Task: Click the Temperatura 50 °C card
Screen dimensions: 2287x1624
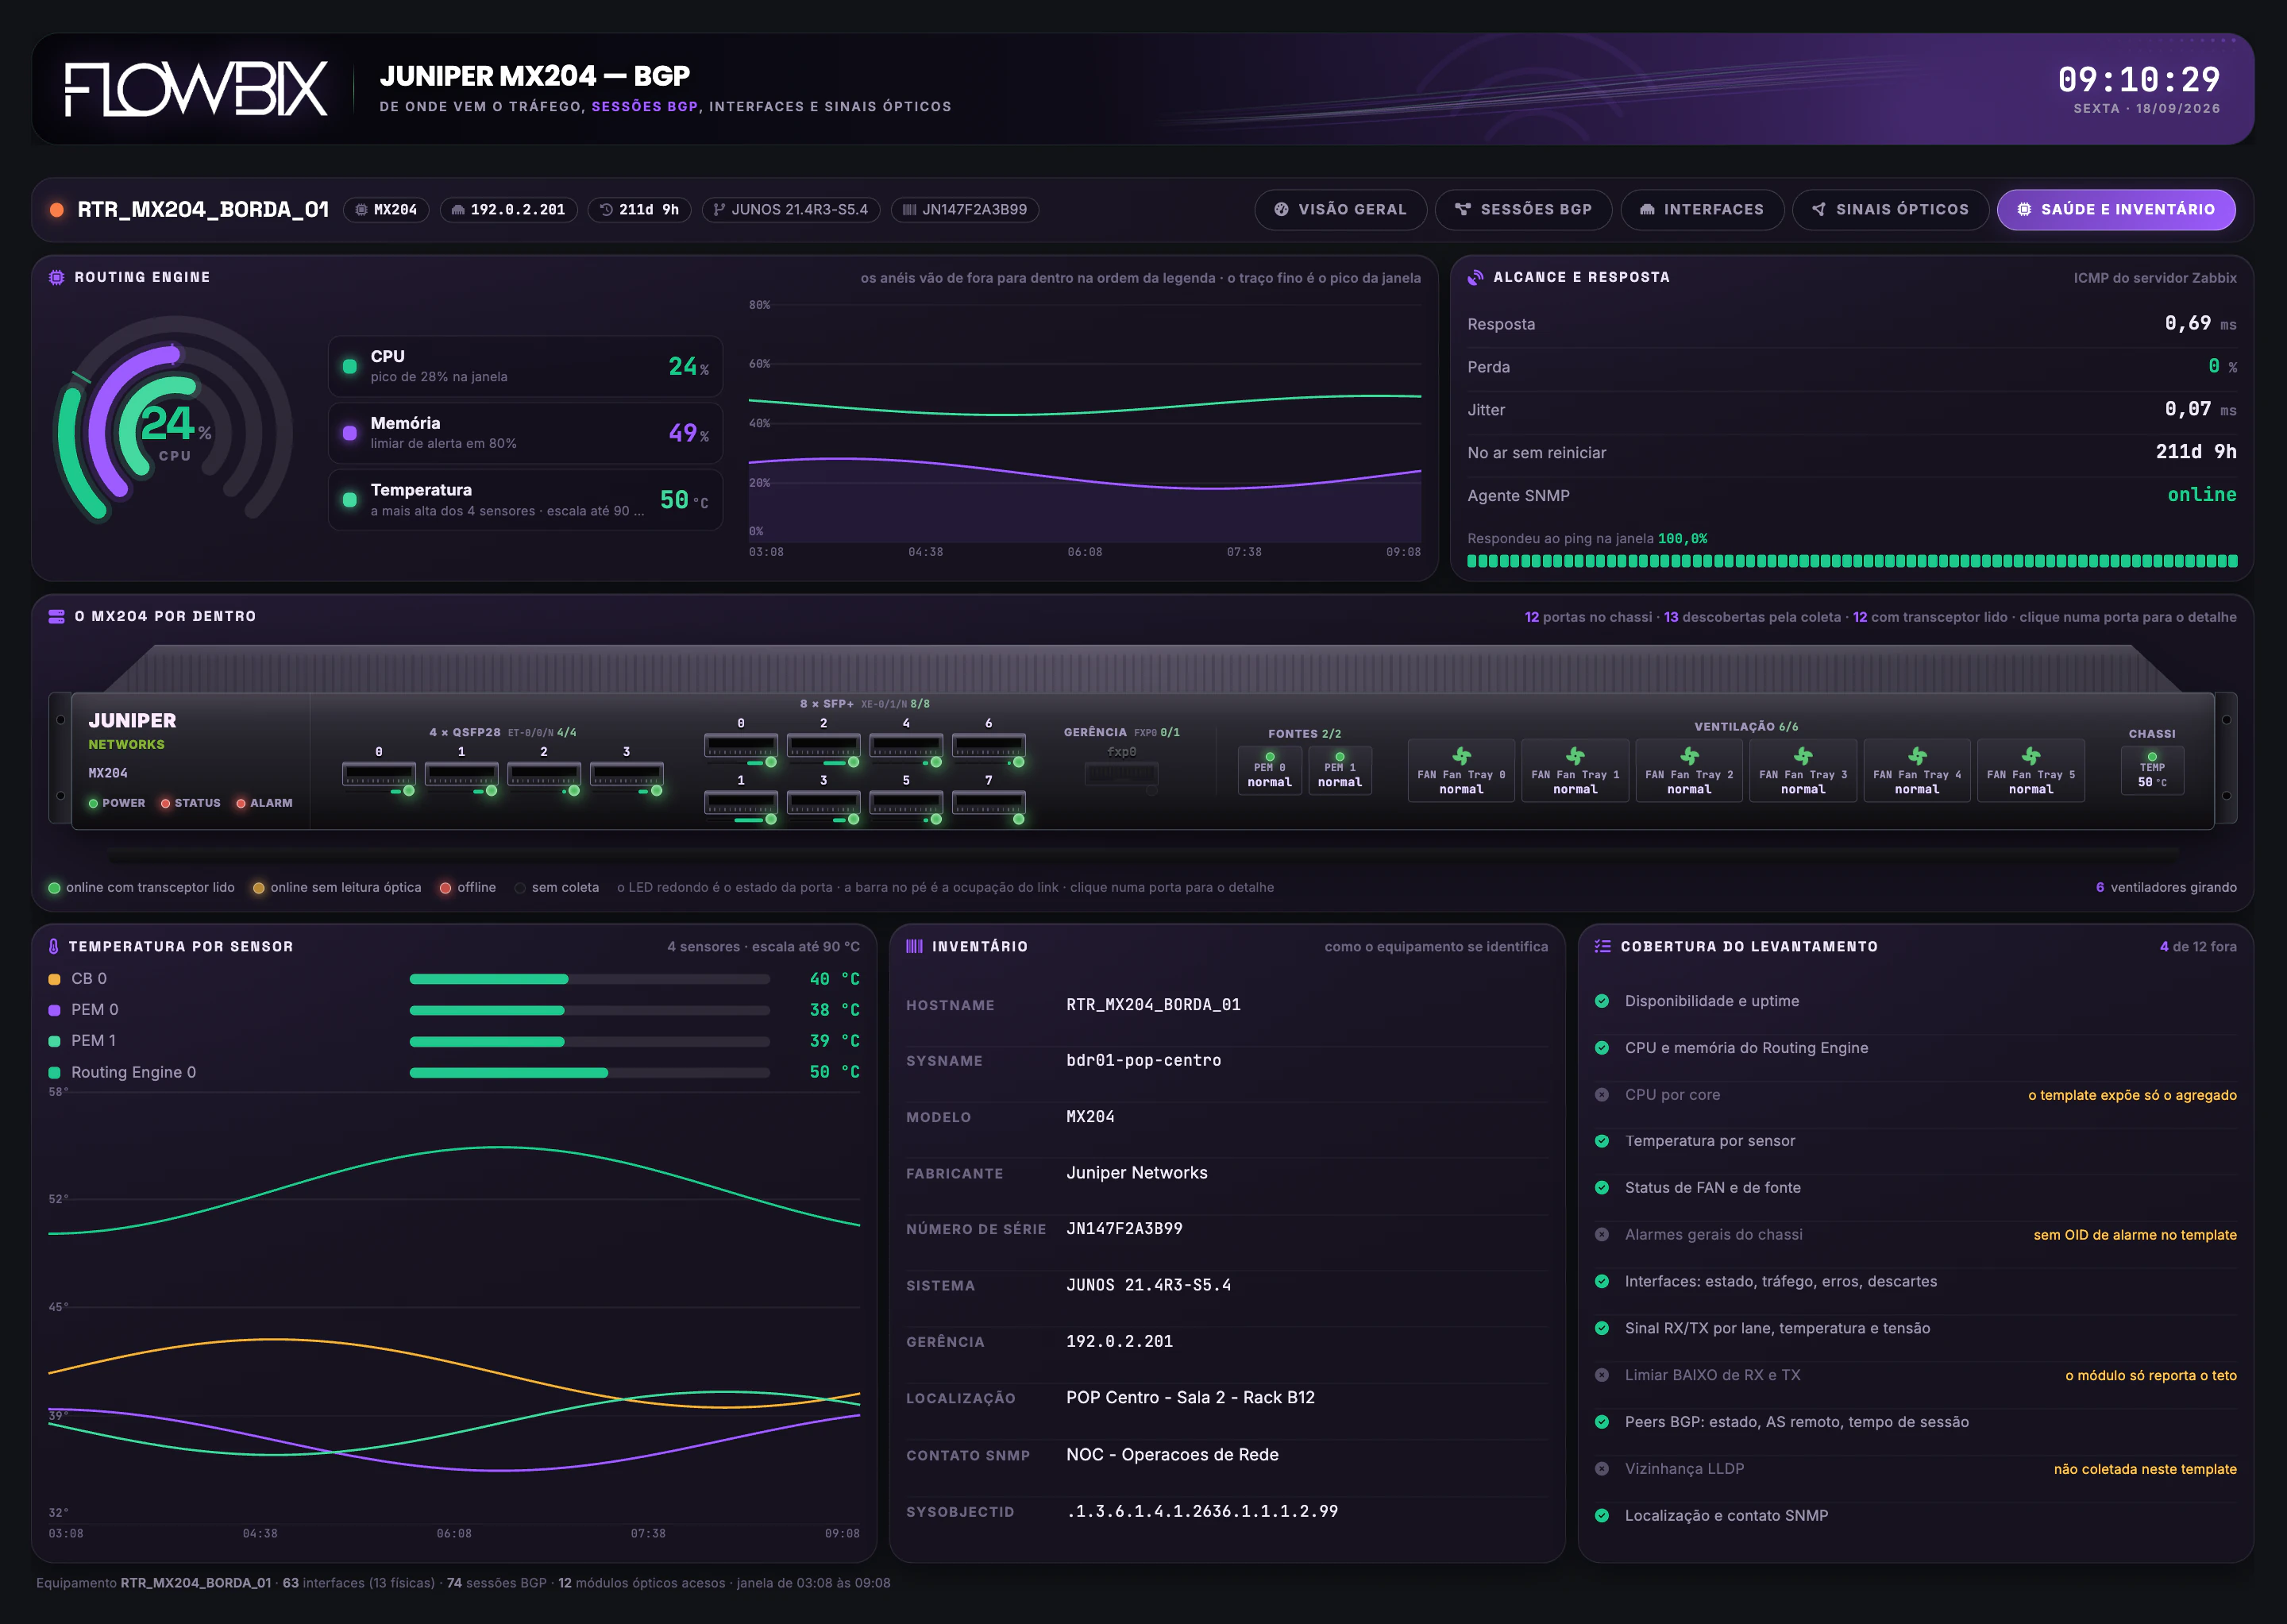Action: pos(525,500)
